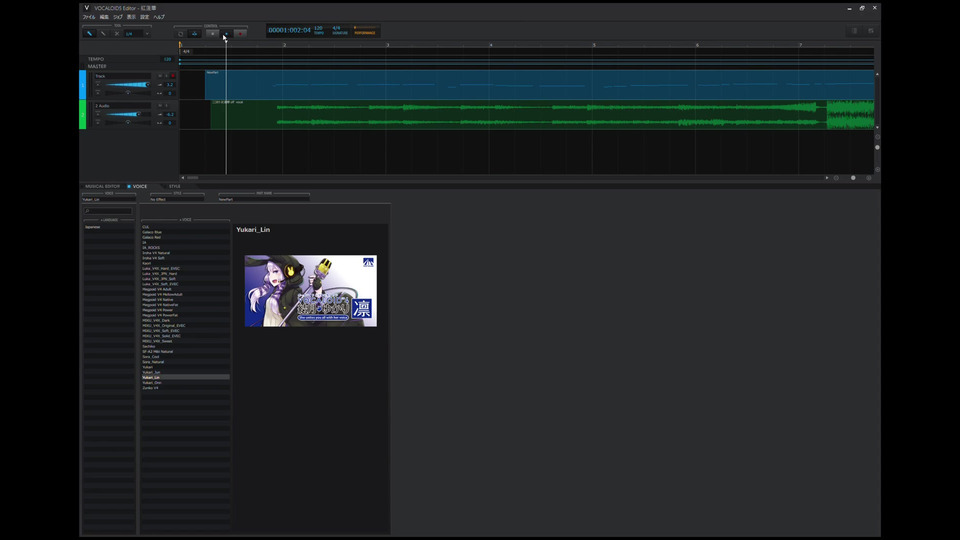
Task: Select the pencil draw tool
Action: [x=102, y=33]
